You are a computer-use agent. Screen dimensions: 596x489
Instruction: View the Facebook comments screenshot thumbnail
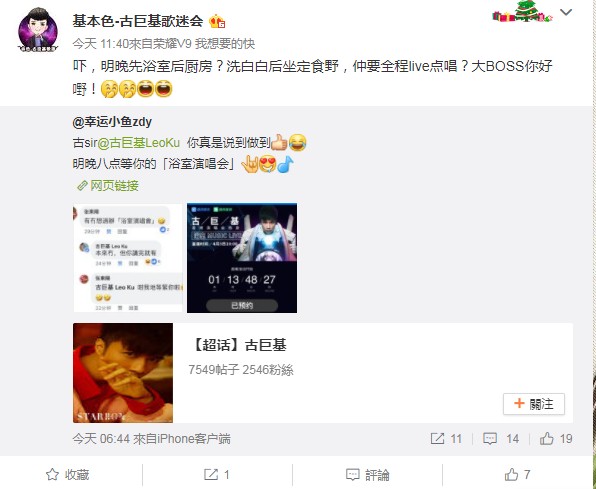(128, 258)
